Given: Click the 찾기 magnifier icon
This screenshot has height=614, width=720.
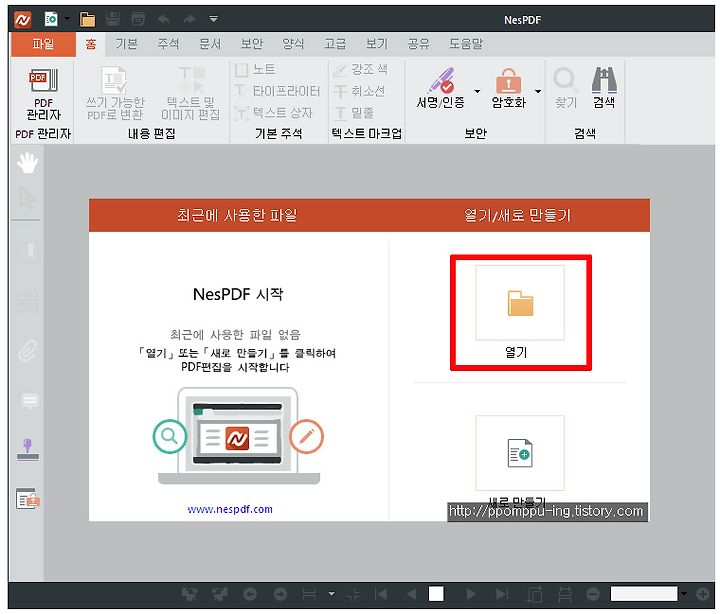Looking at the screenshot, I should click(x=565, y=79).
